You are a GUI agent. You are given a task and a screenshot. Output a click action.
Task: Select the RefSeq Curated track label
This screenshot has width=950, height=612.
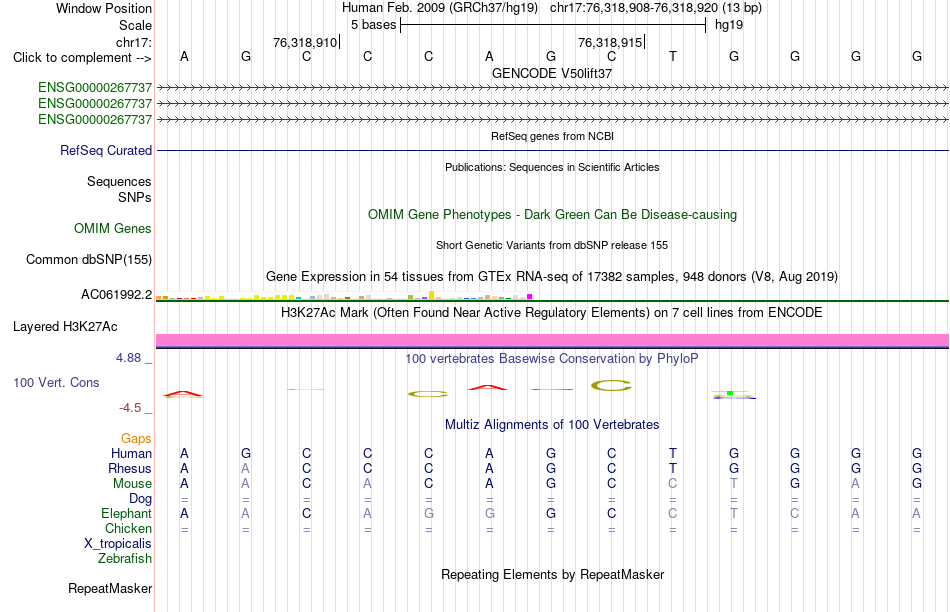coord(105,150)
